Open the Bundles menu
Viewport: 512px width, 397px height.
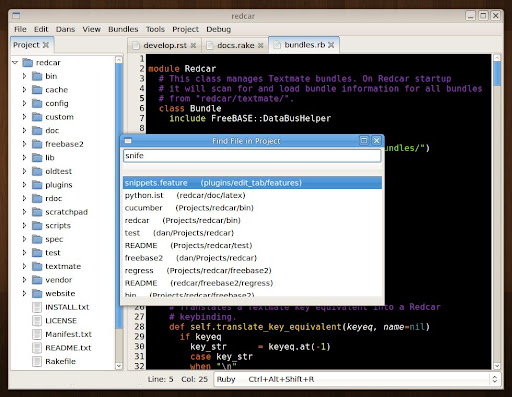[123, 29]
